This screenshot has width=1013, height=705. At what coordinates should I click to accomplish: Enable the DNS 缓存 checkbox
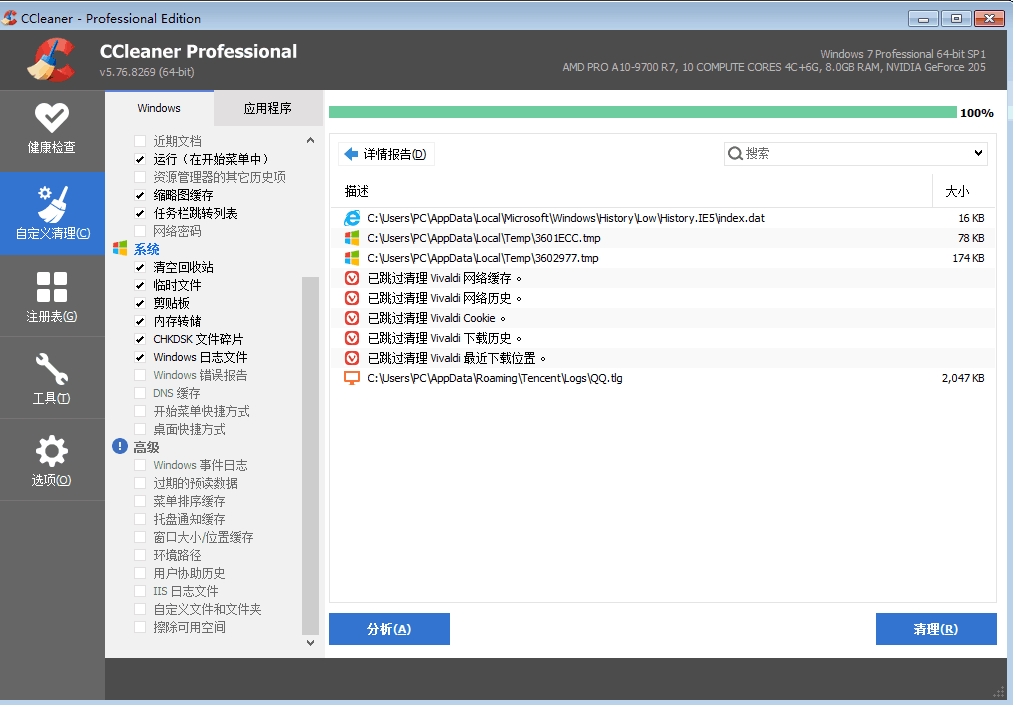coord(140,393)
